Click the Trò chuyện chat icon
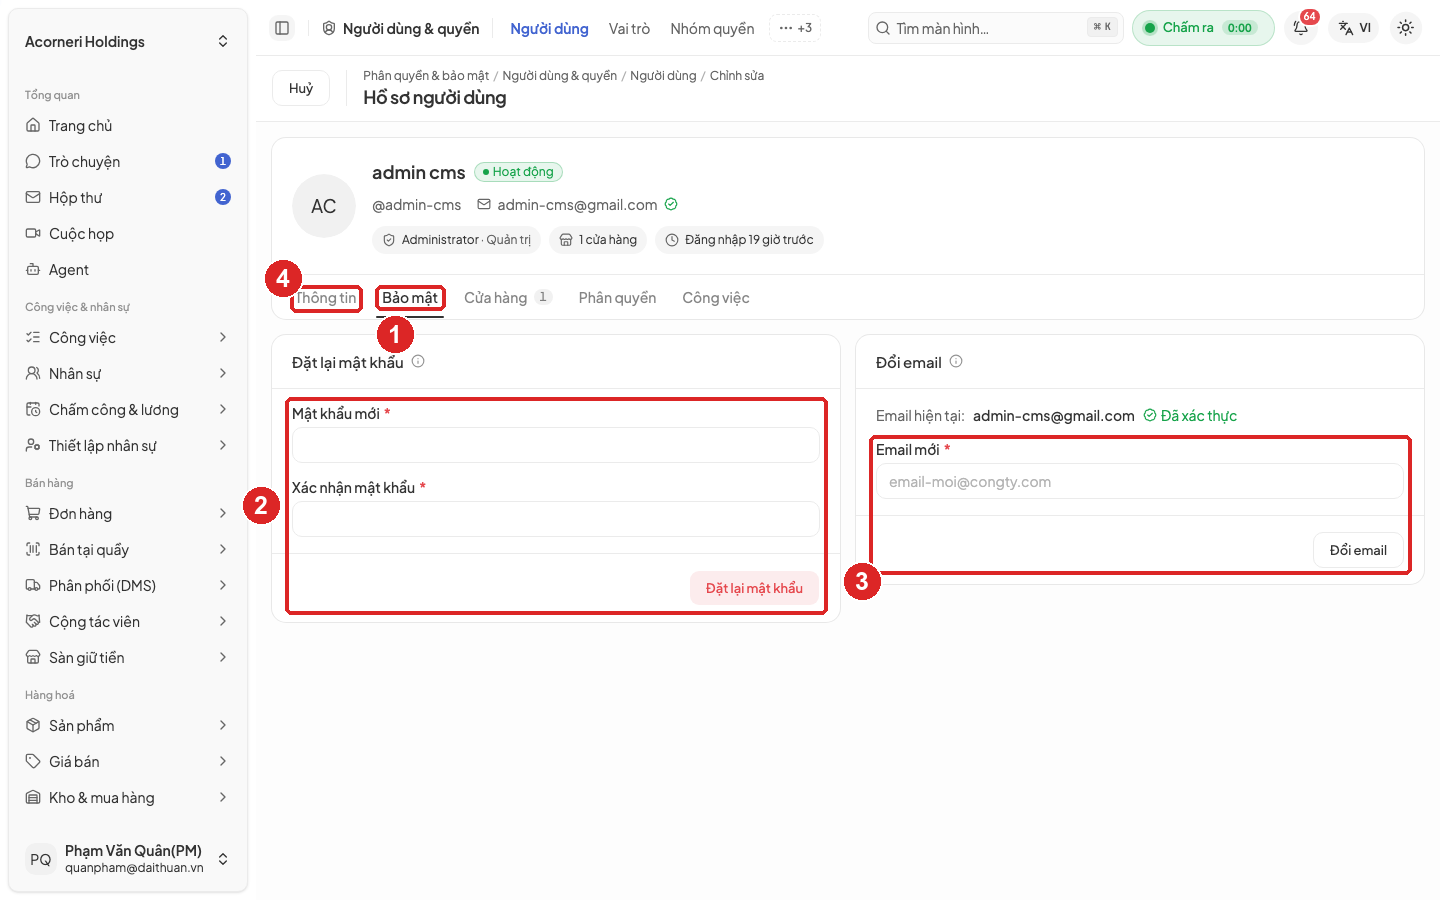The height and width of the screenshot is (900, 1440). click(x=33, y=162)
